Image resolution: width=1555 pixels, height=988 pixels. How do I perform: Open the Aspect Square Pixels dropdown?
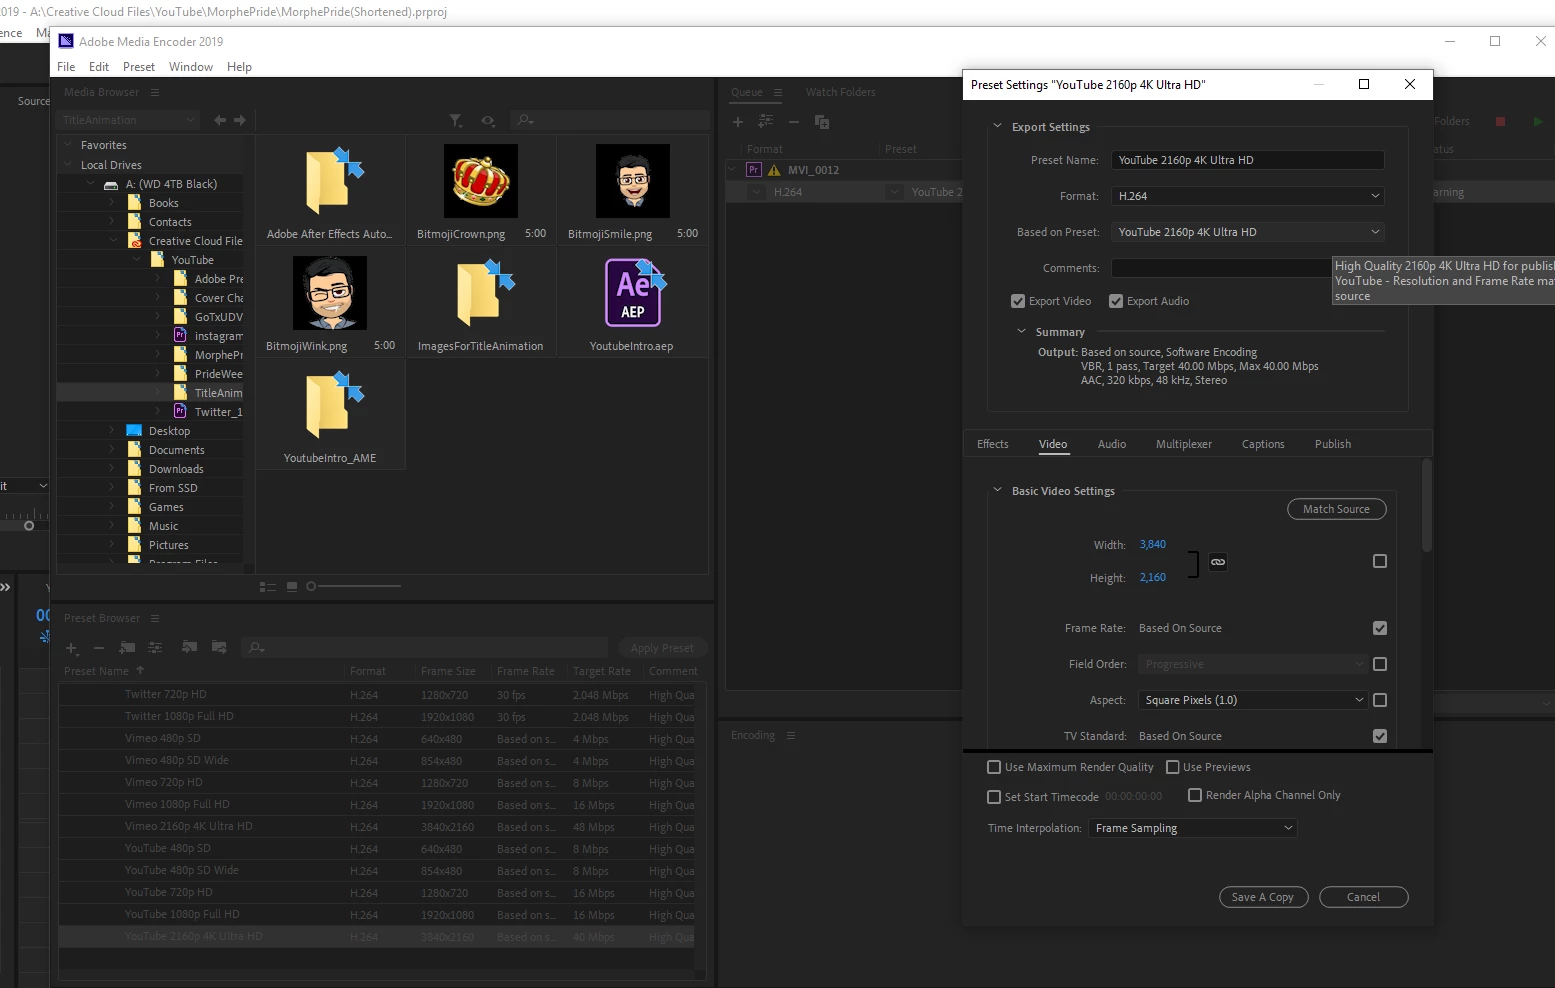[1254, 700]
